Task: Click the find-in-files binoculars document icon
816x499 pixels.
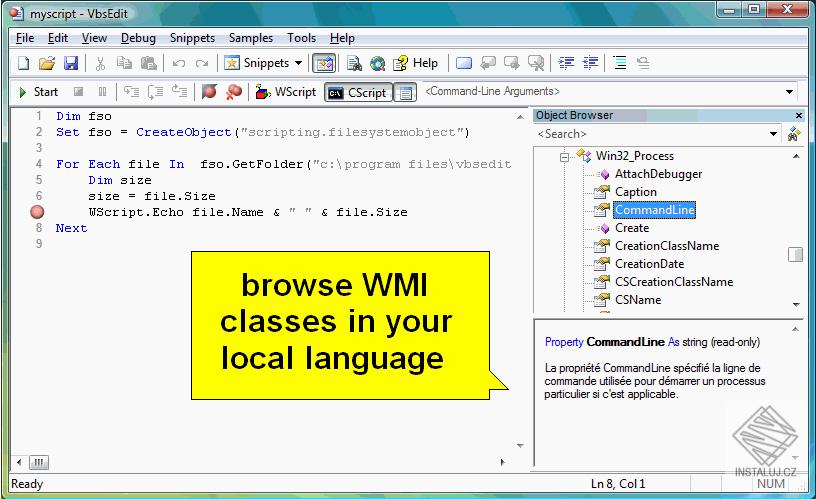Action: pos(354,63)
